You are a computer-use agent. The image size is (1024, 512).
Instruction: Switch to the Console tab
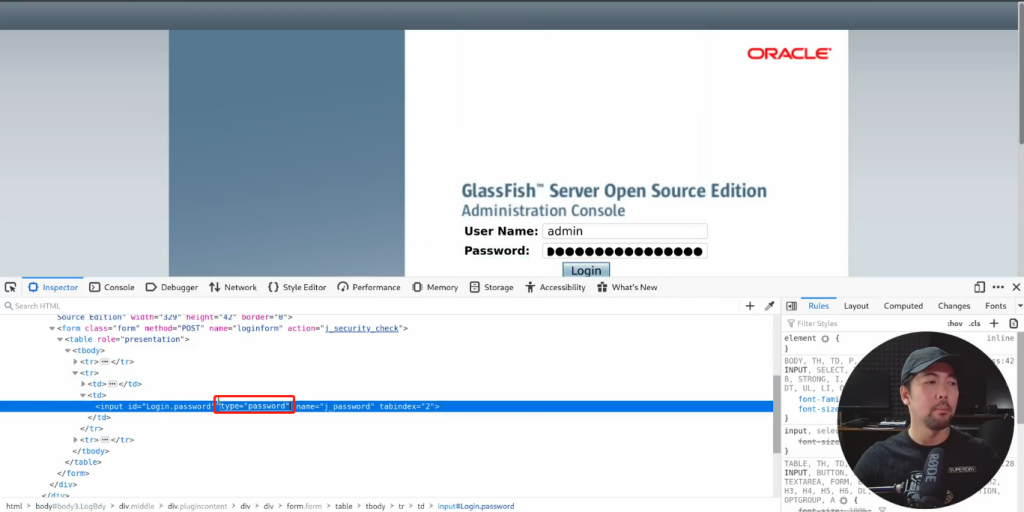click(112, 287)
